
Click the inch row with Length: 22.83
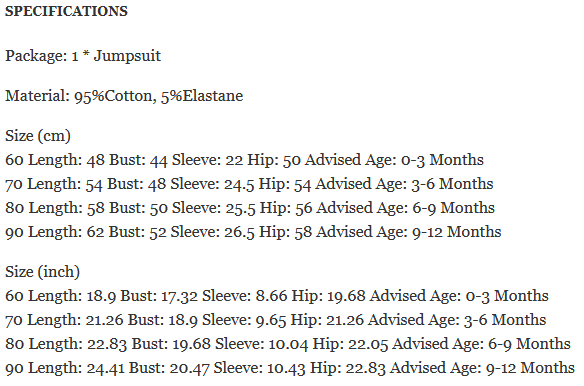pos(288,344)
